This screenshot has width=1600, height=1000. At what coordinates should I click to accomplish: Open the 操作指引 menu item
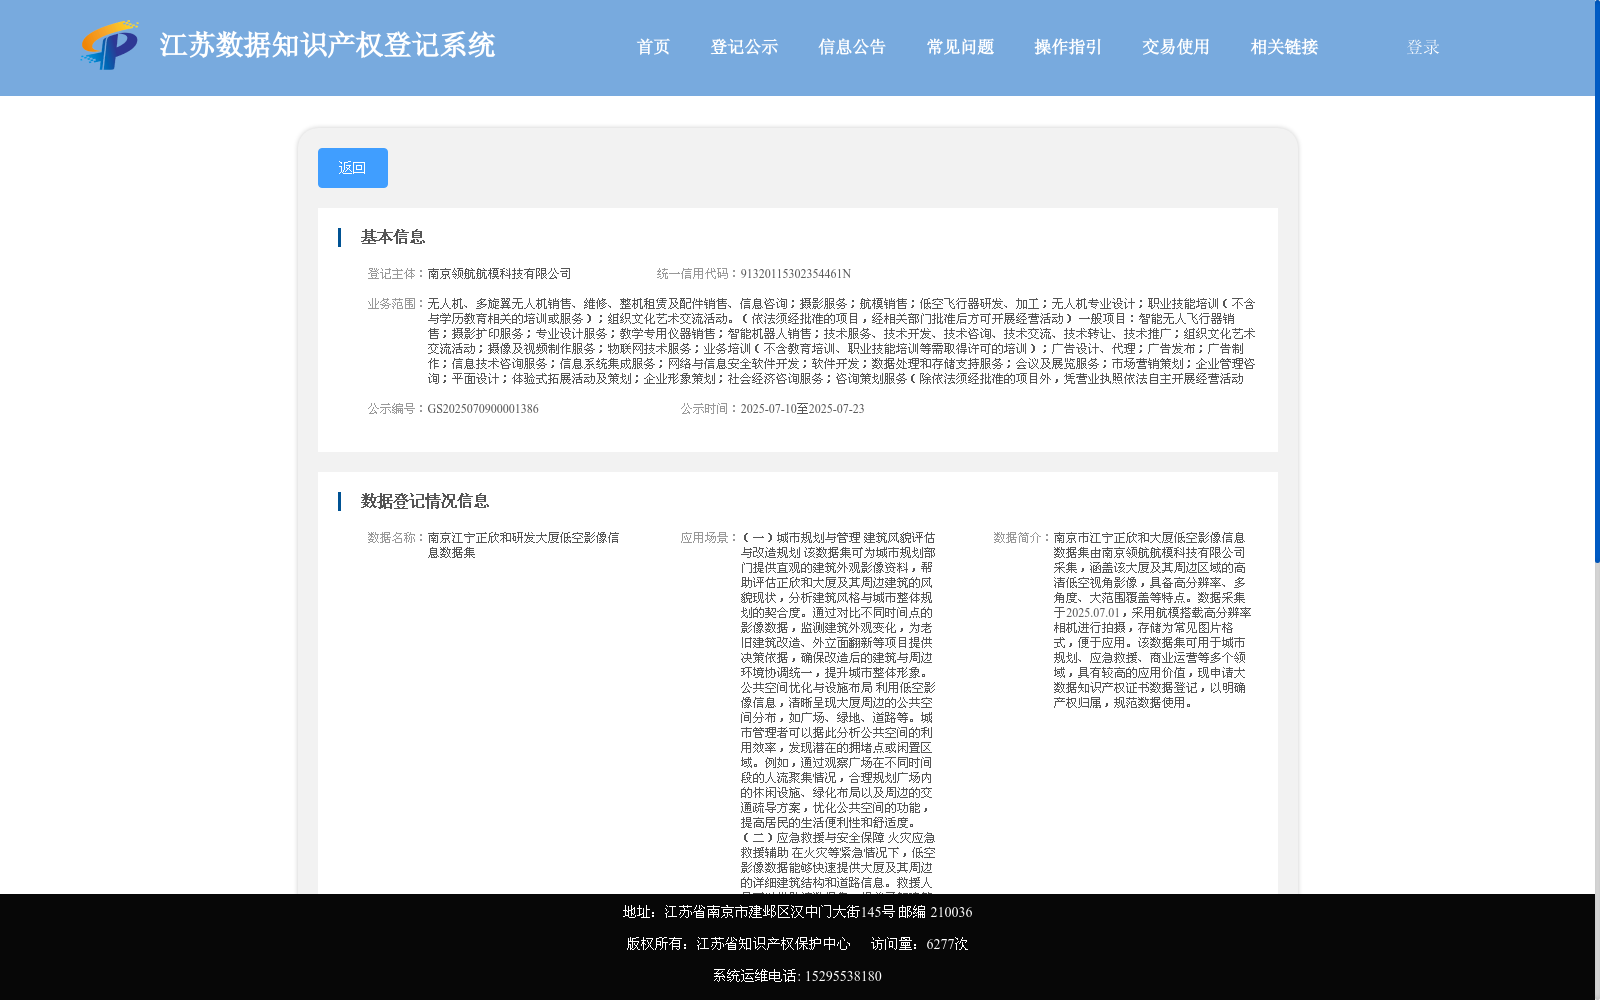[1068, 47]
